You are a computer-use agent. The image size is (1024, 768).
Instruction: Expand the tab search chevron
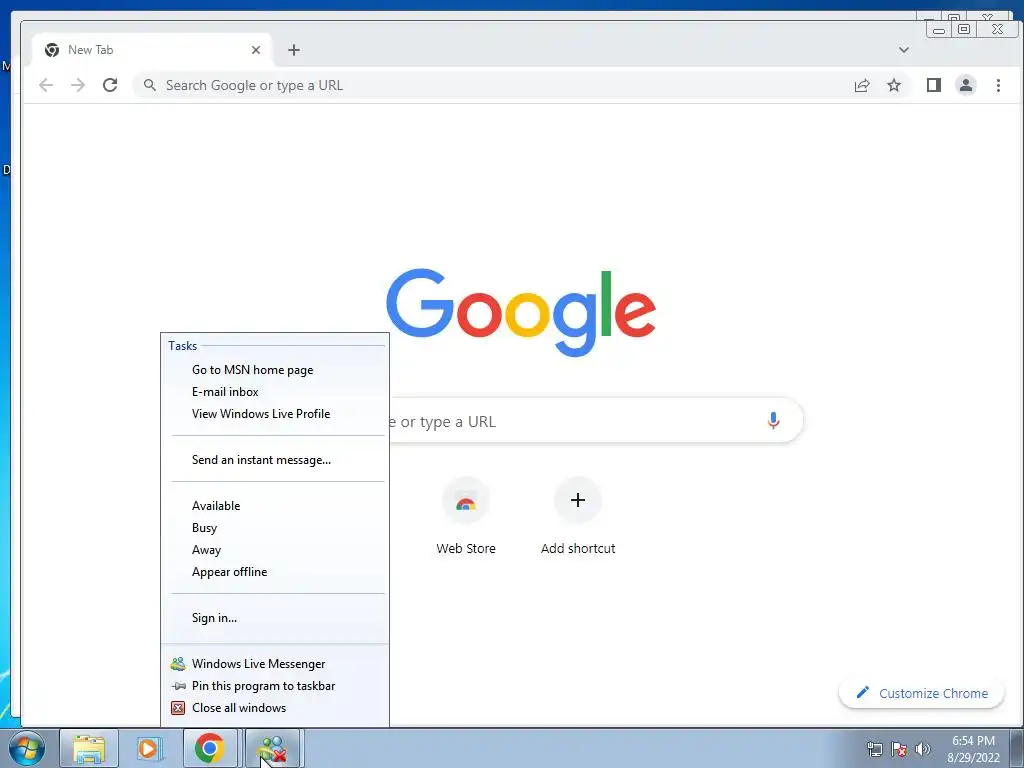coord(904,50)
